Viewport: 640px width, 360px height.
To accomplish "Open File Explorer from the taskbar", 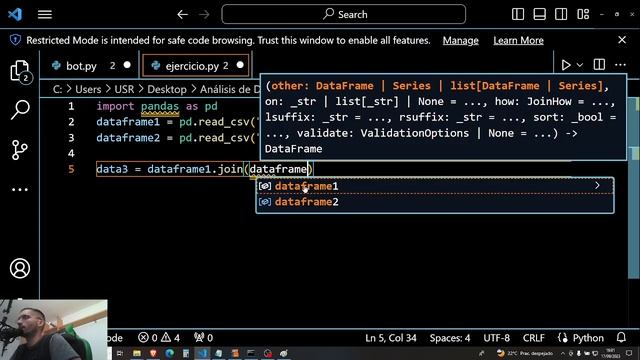I will [137, 353].
